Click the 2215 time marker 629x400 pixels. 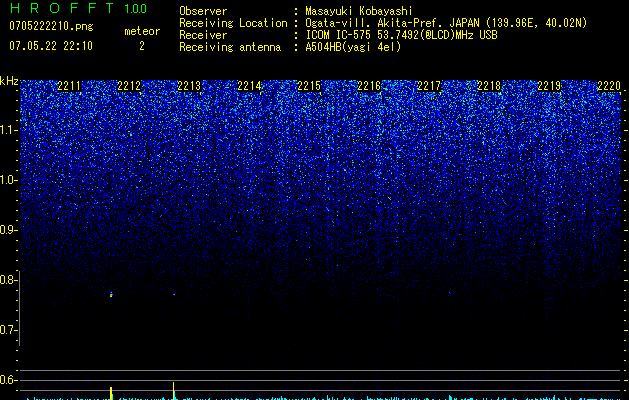point(309,86)
